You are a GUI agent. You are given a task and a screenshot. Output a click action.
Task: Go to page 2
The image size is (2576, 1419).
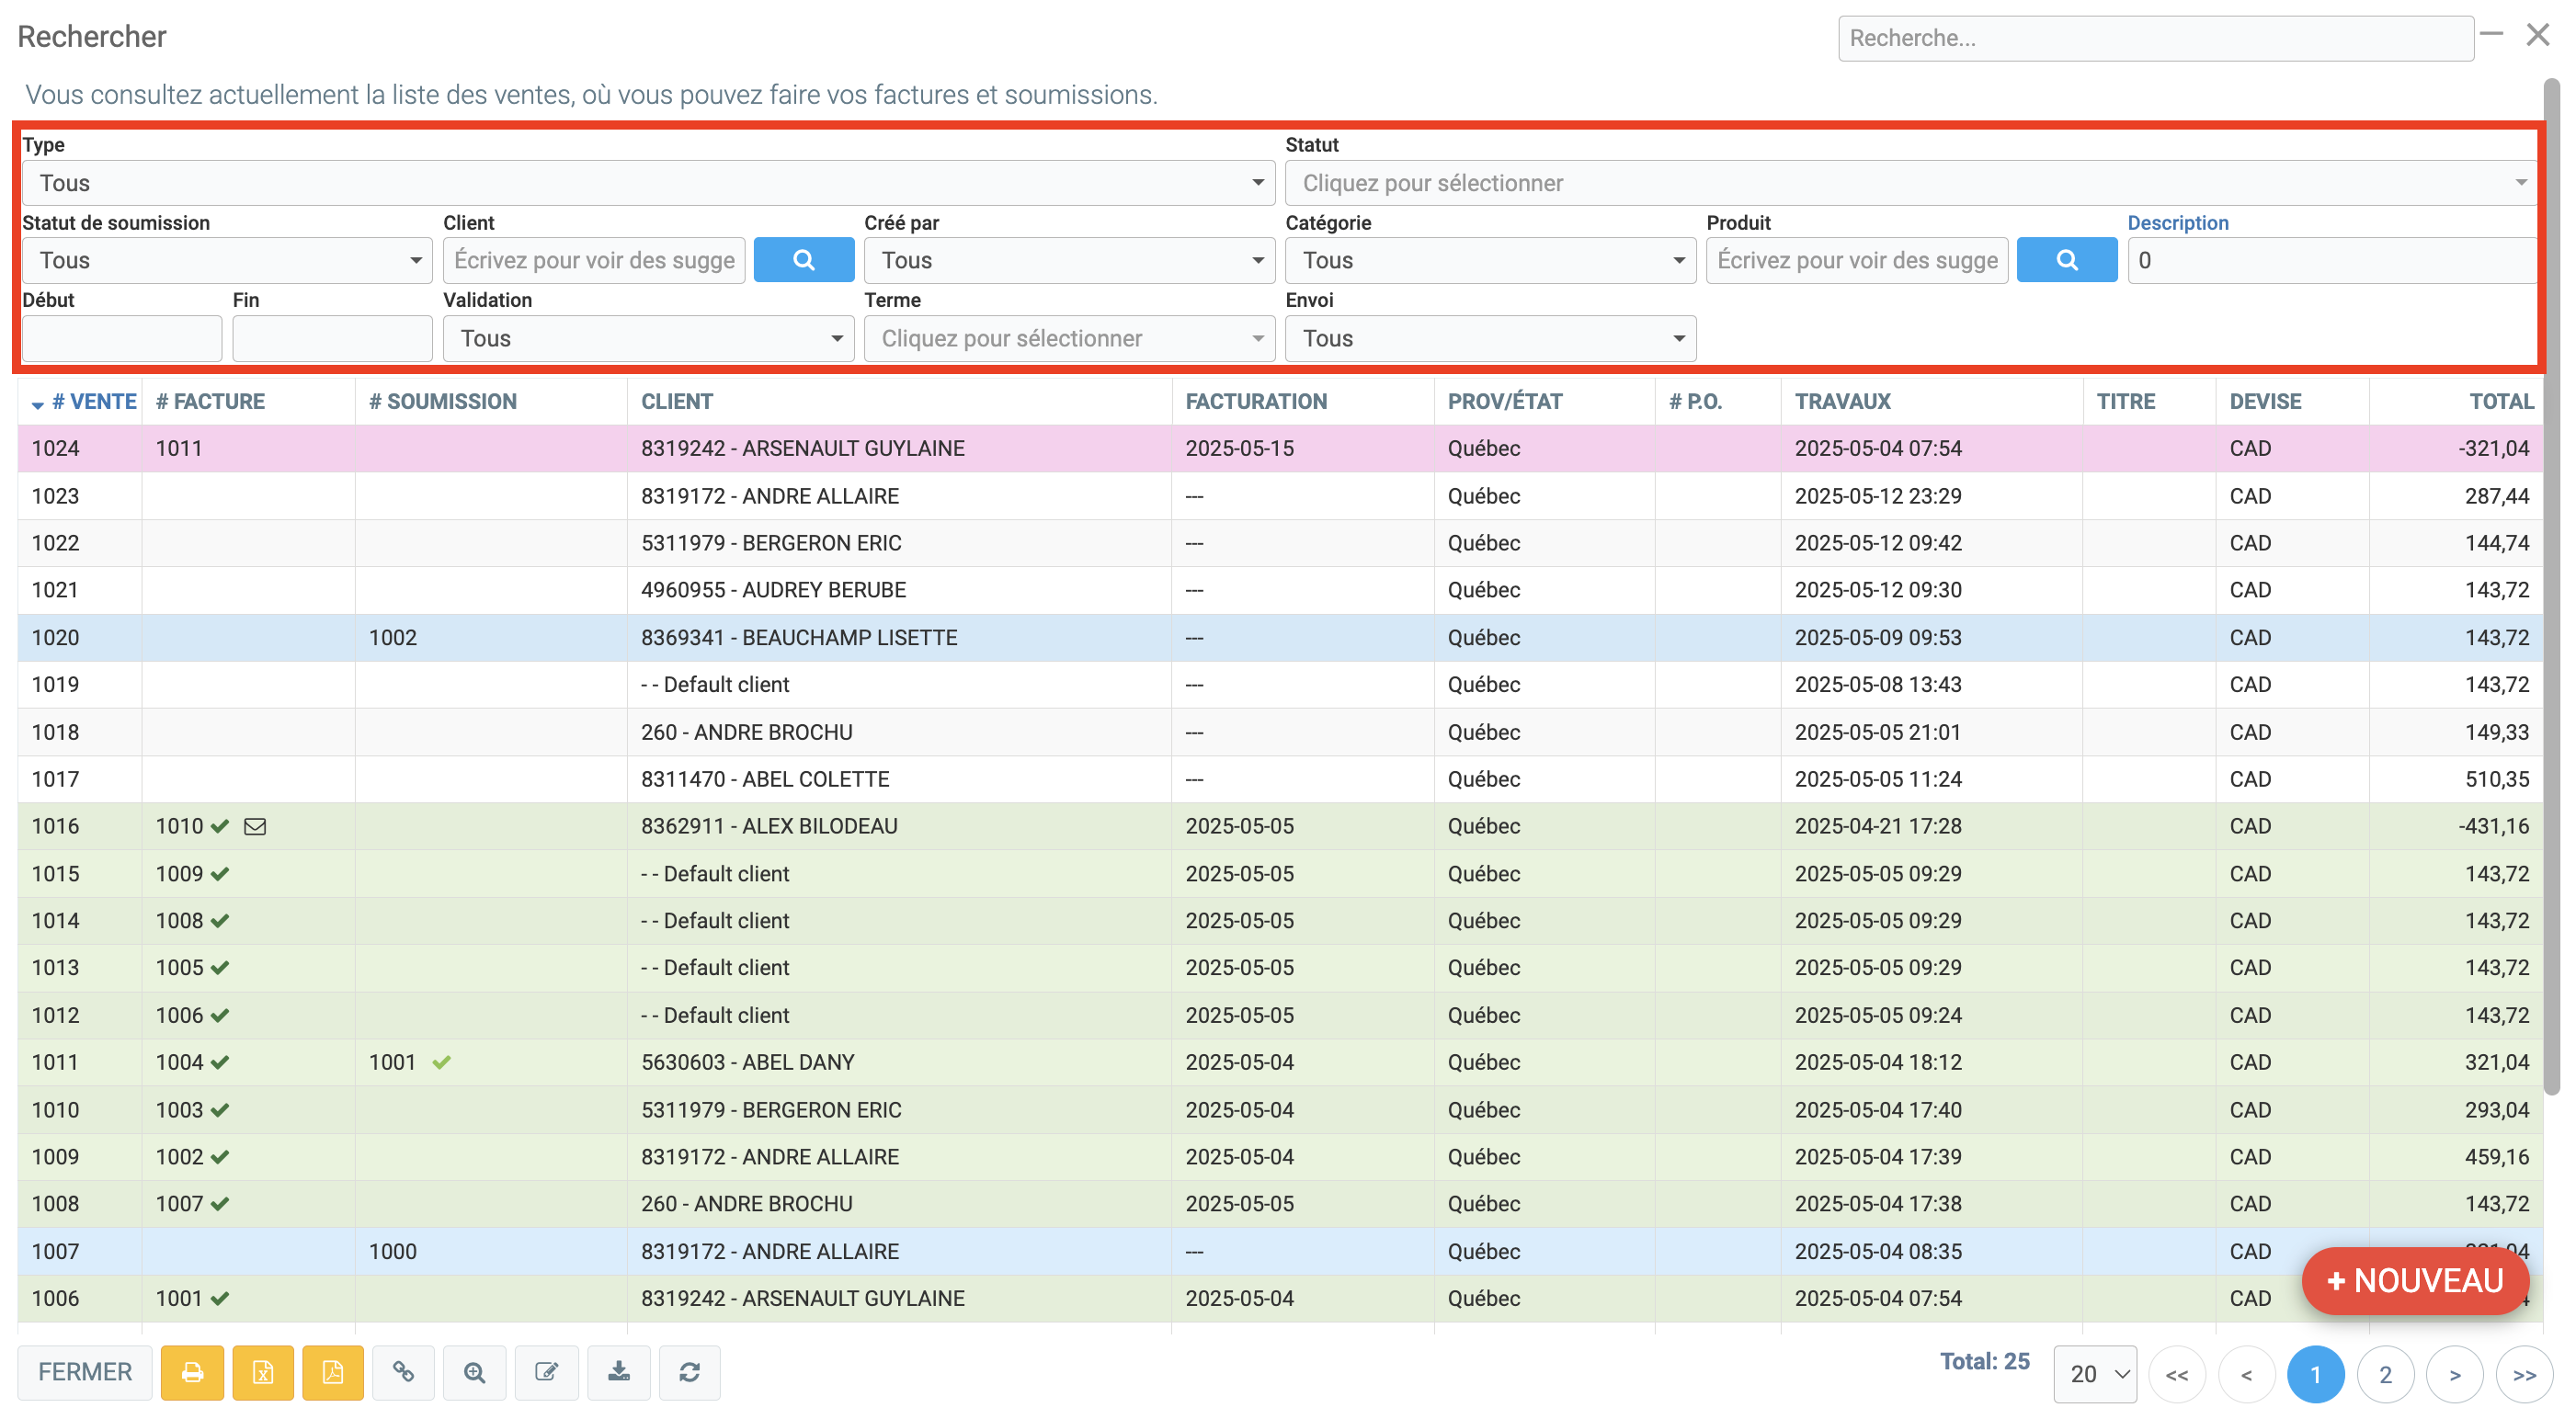(2385, 1374)
